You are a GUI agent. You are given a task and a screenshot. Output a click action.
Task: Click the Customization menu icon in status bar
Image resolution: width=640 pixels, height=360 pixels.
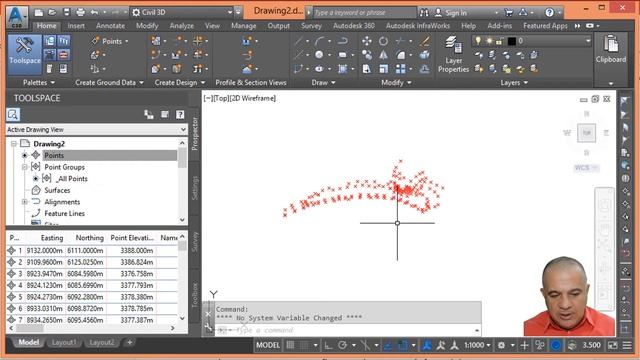(x=627, y=345)
